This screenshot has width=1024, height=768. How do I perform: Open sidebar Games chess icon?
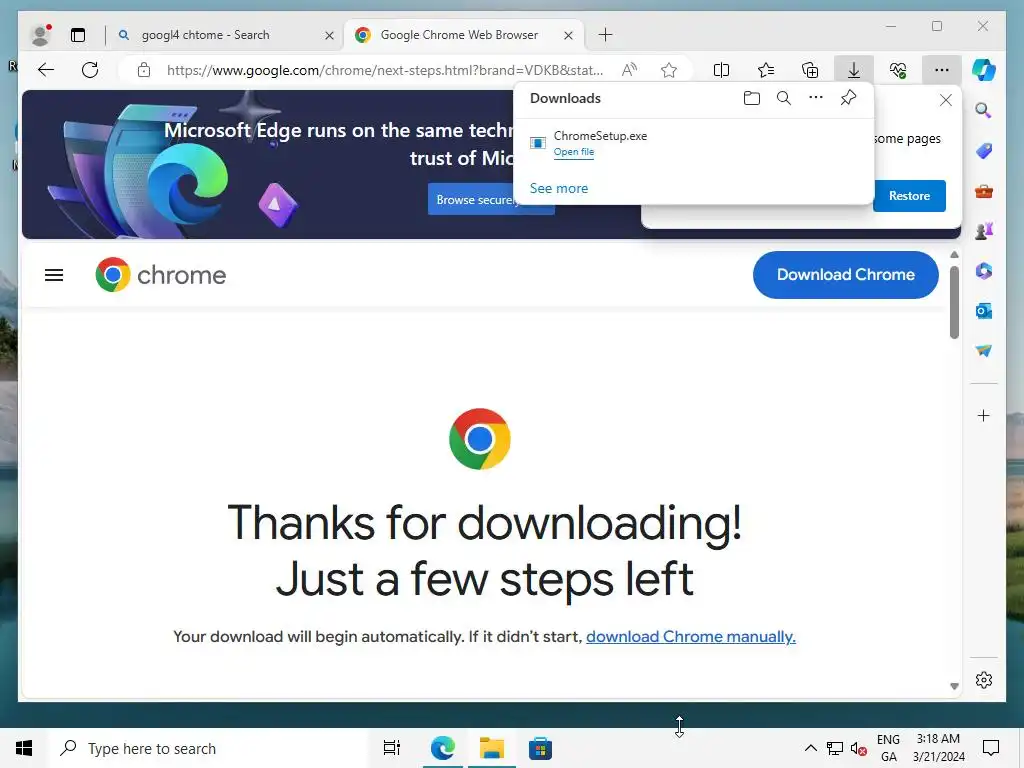[x=984, y=231]
